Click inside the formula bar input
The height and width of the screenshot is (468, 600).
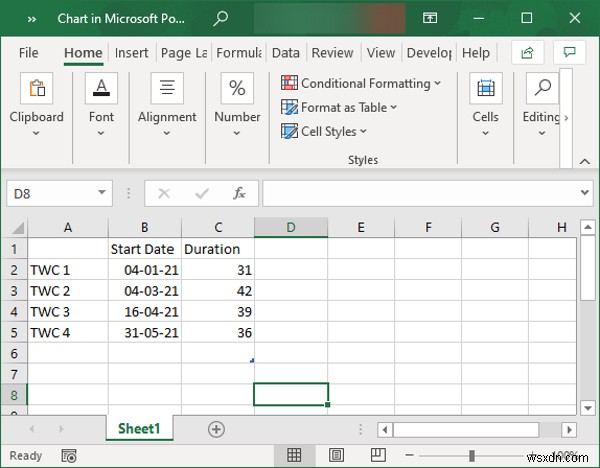point(421,193)
